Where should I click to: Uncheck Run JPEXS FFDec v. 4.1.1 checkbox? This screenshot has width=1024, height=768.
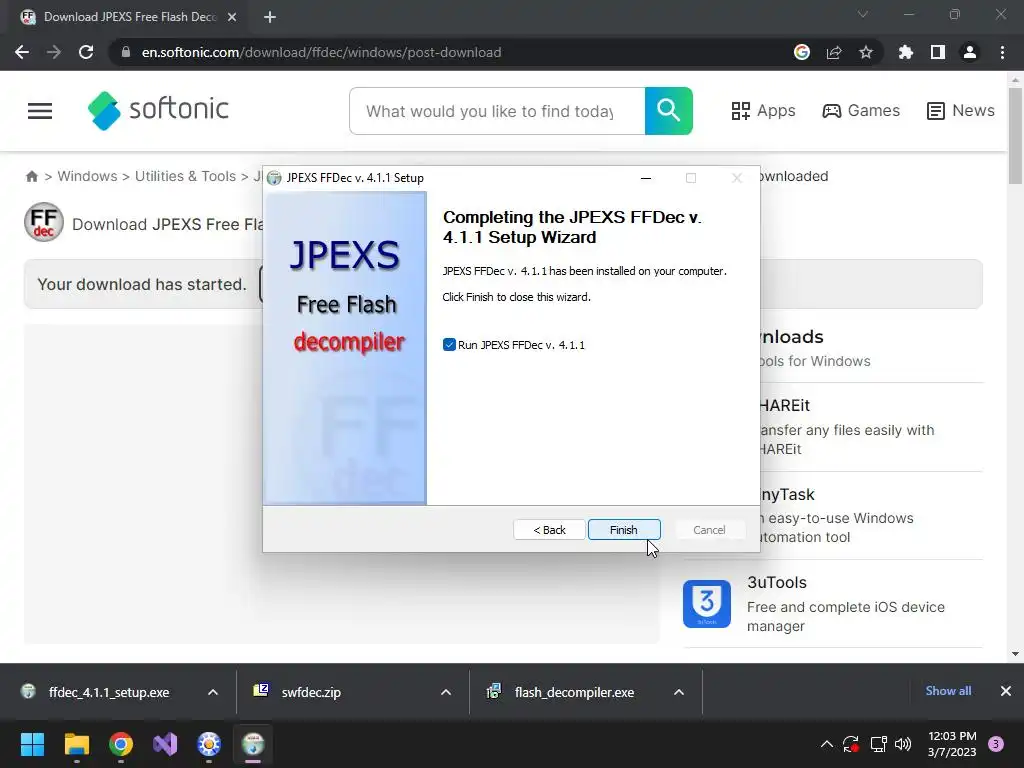449,345
